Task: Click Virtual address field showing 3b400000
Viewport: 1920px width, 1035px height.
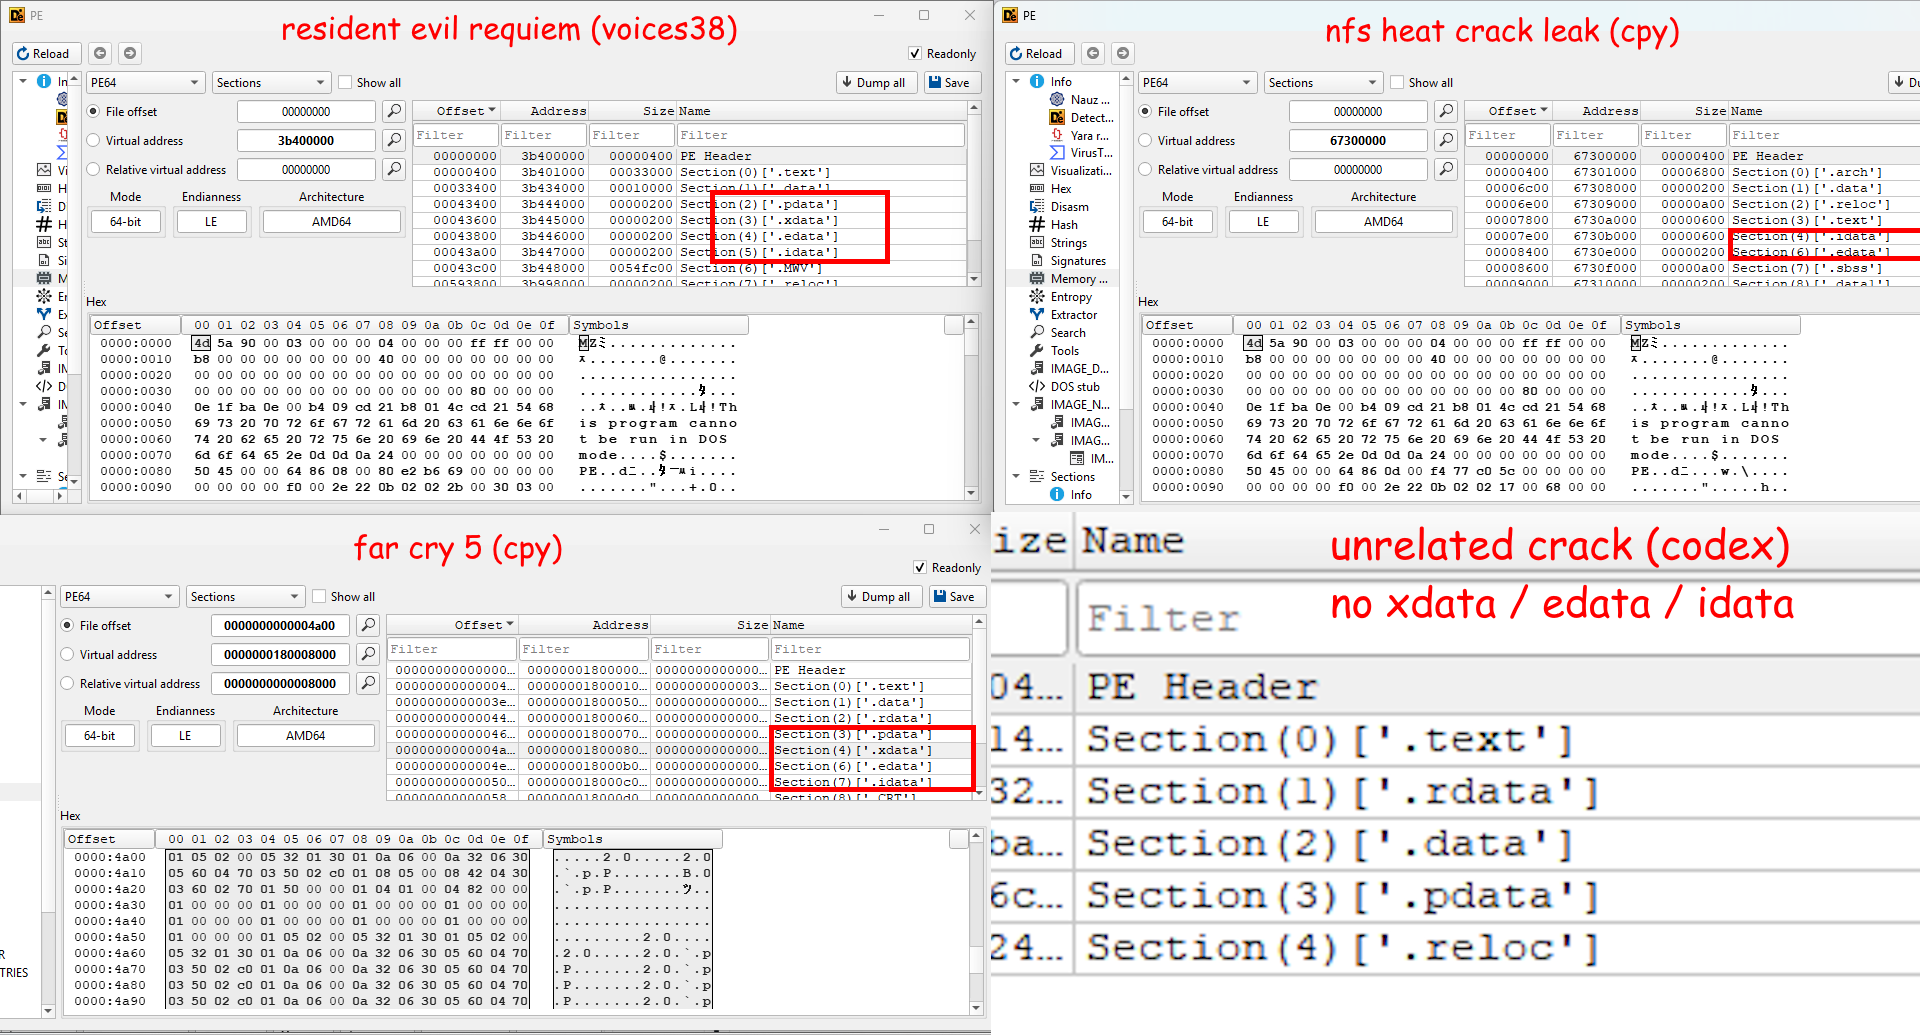Action: point(306,141)
